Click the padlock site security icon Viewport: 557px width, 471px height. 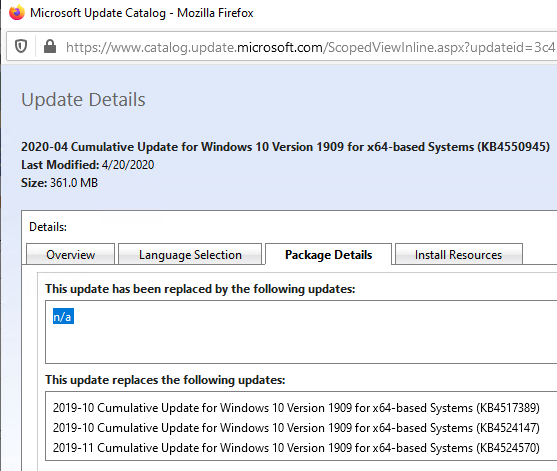click(50, 46)
